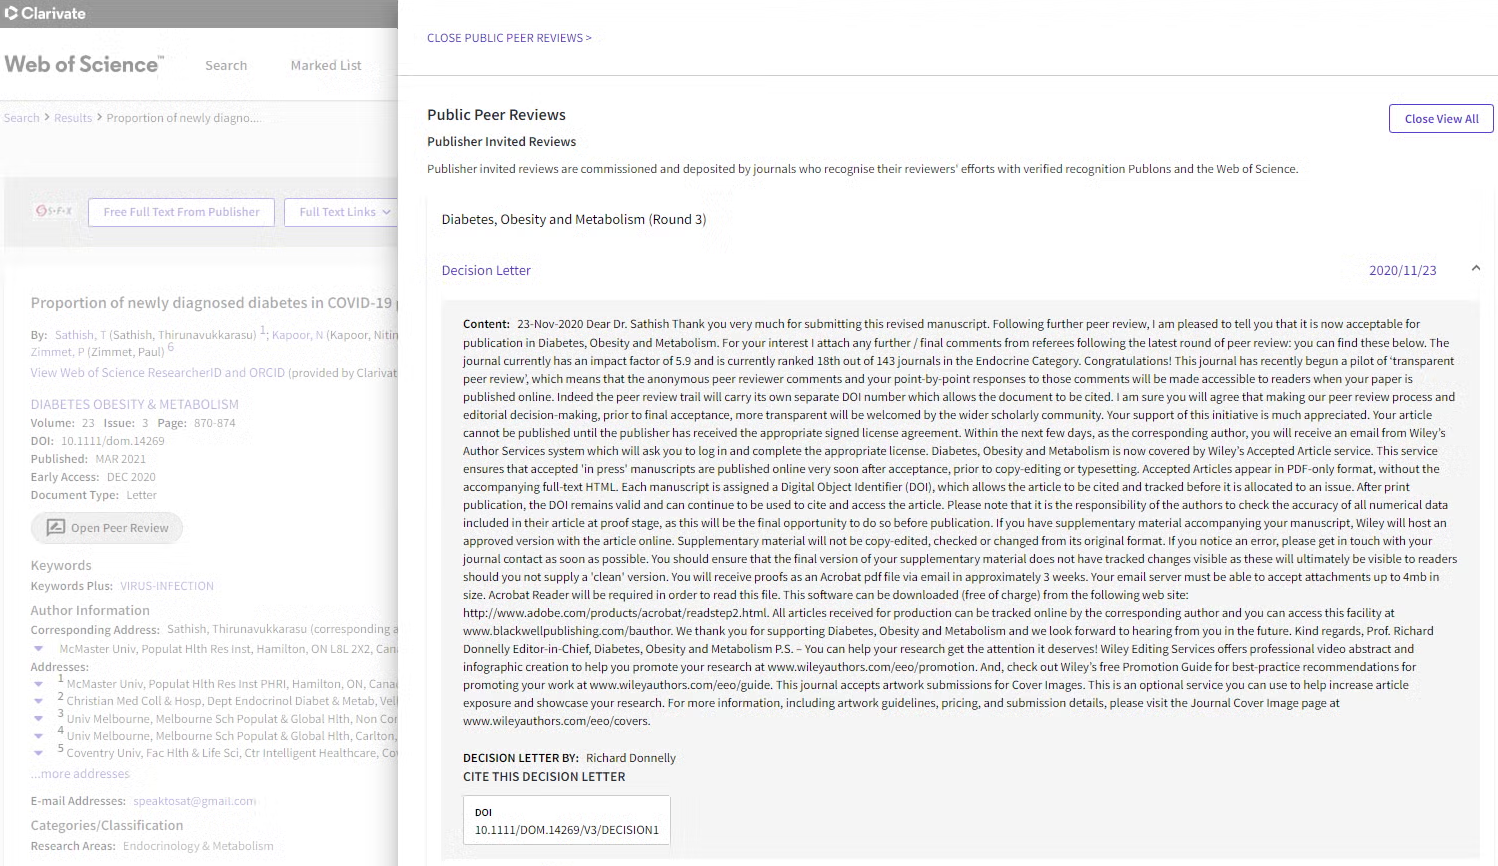Open the Decision Letter link
Viewport: 1498px width, 866px height.
[486, 271]
